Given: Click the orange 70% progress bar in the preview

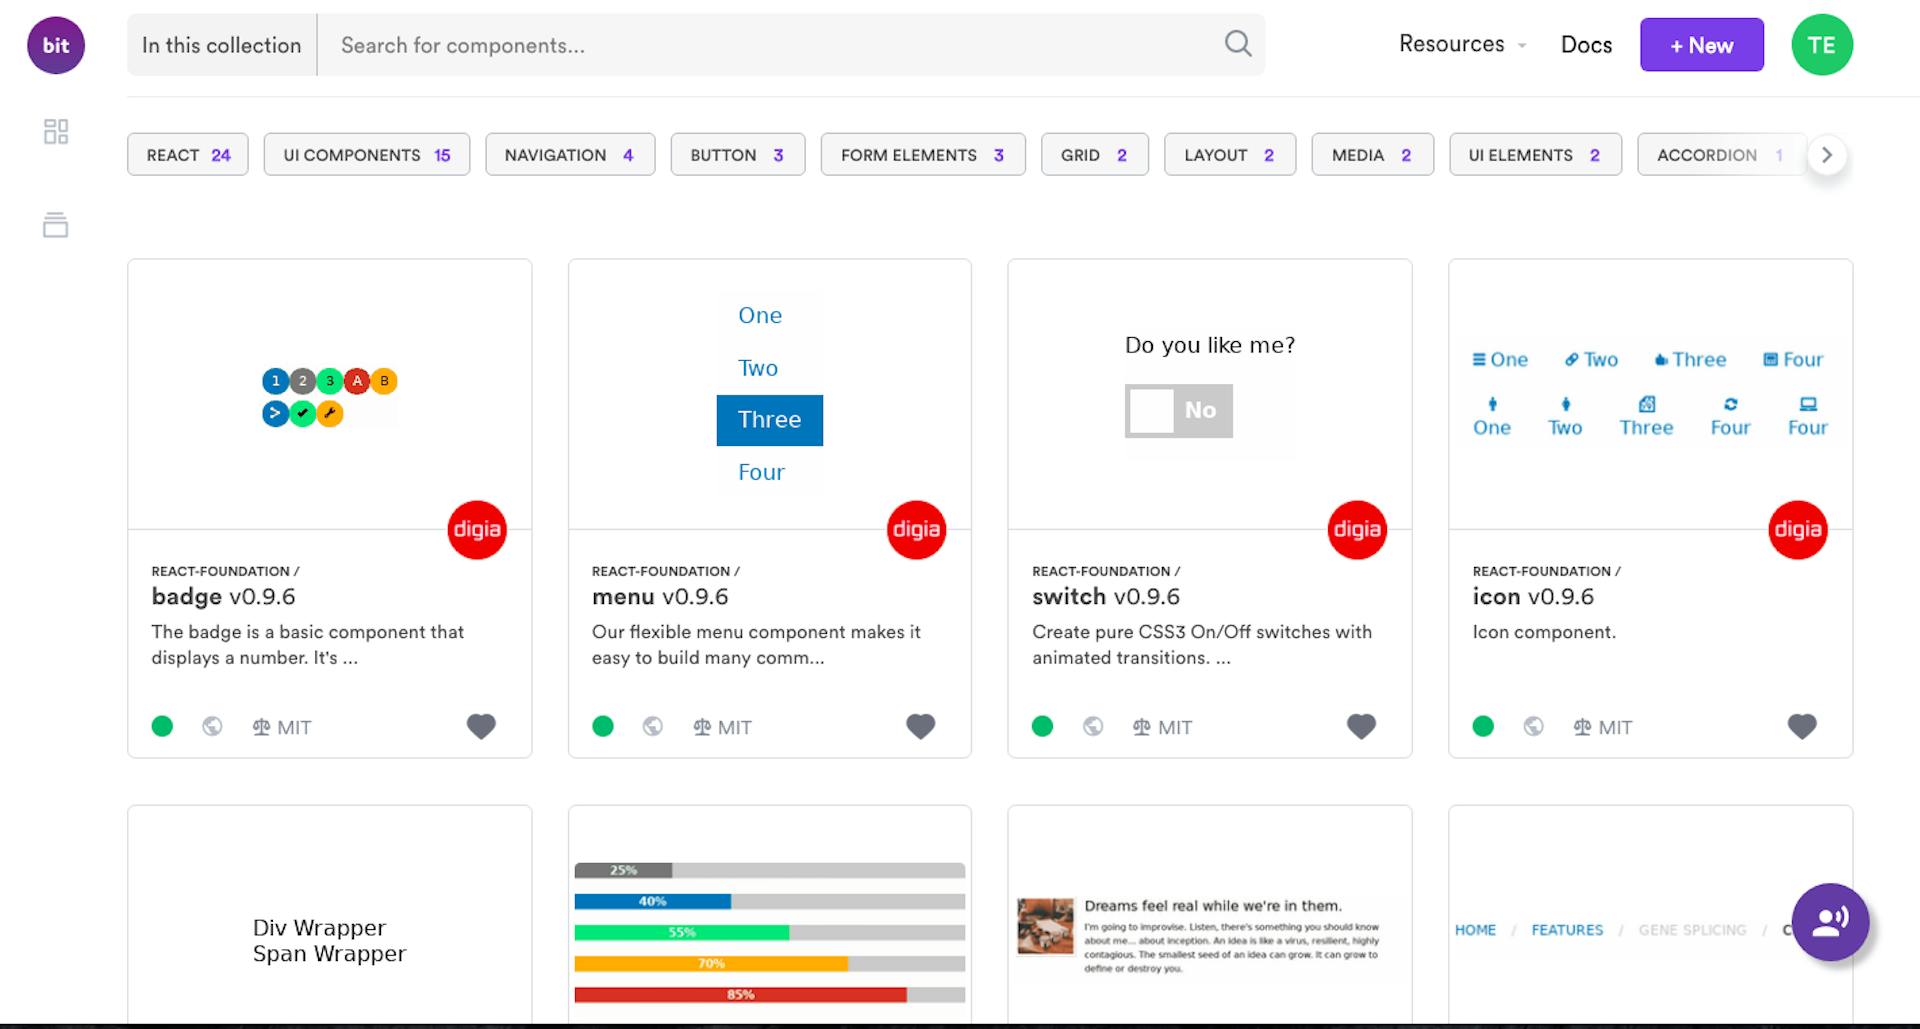Looking at the screenshot, I should (x=710, y=963).
